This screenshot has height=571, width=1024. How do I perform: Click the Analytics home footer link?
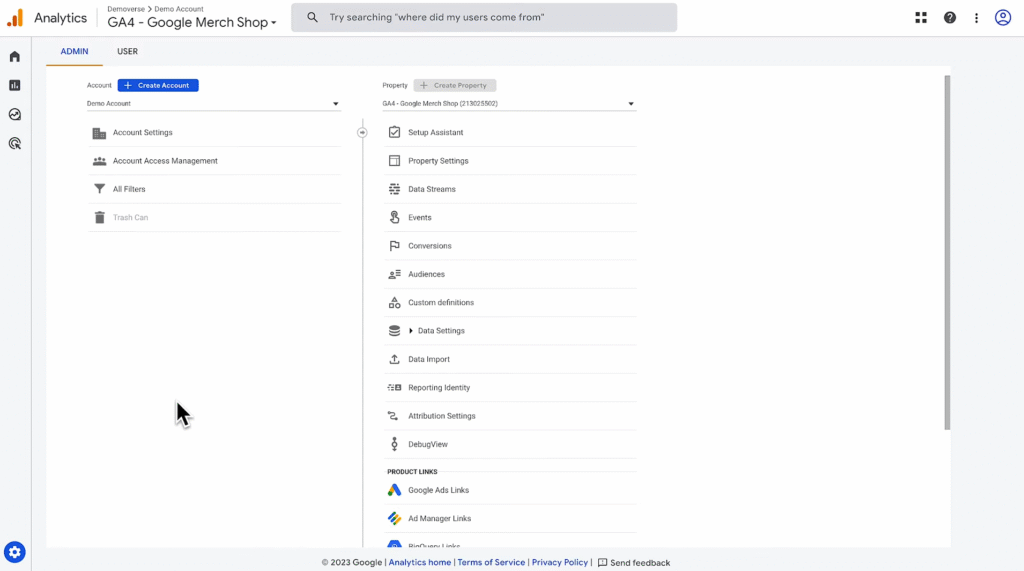[420, 563]
